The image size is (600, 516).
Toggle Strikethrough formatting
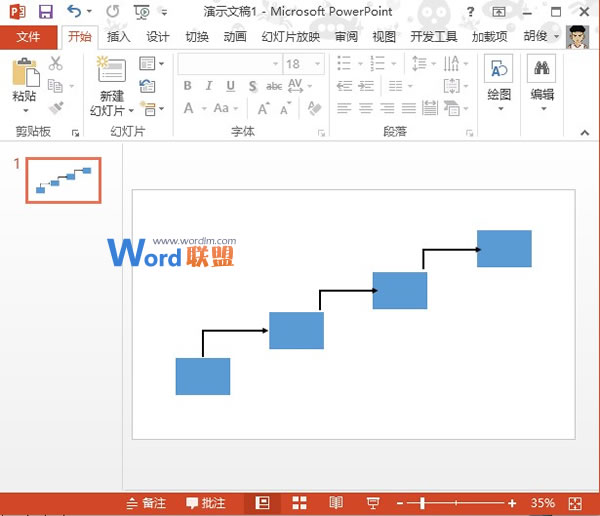274,87
